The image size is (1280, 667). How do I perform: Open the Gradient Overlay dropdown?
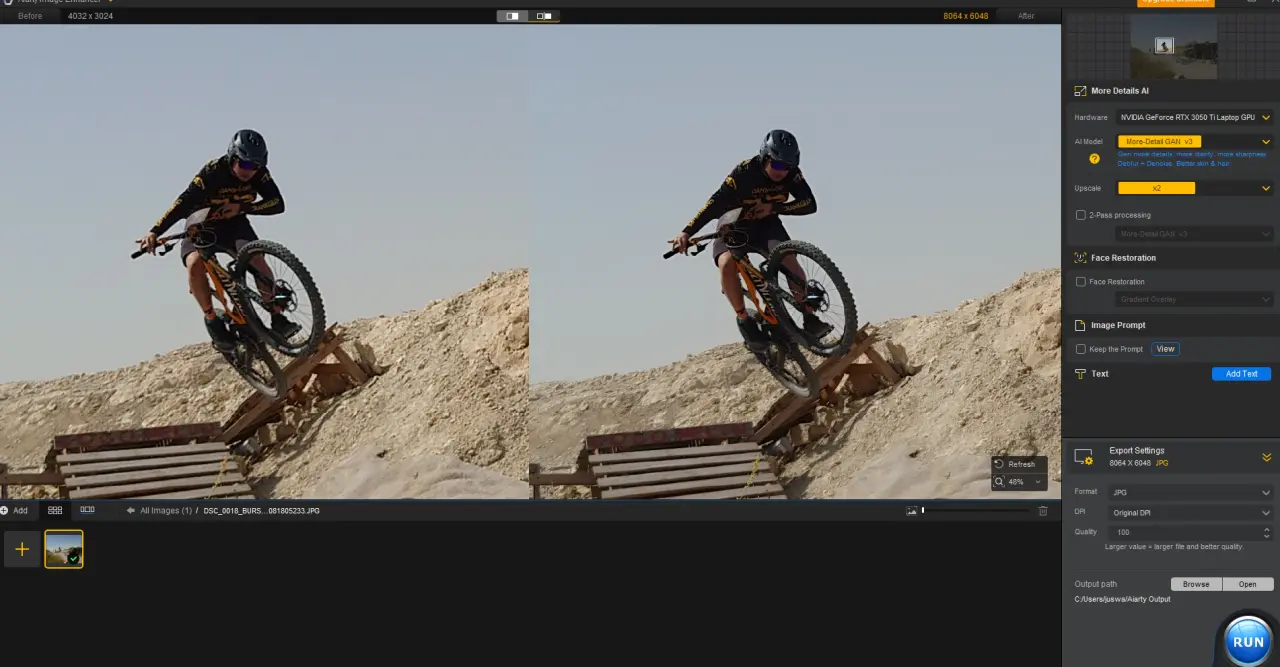point(1195,299)
